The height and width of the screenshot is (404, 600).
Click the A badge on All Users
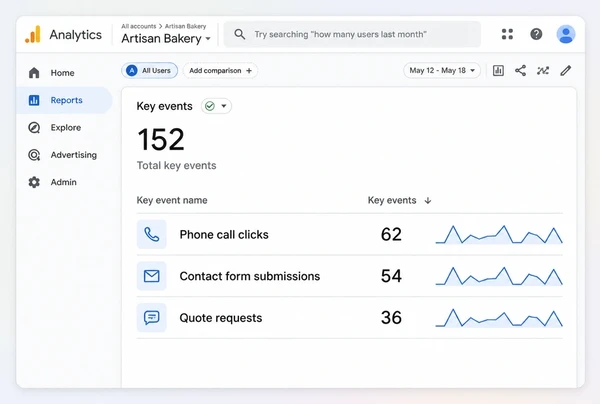[x=132, y=70]
